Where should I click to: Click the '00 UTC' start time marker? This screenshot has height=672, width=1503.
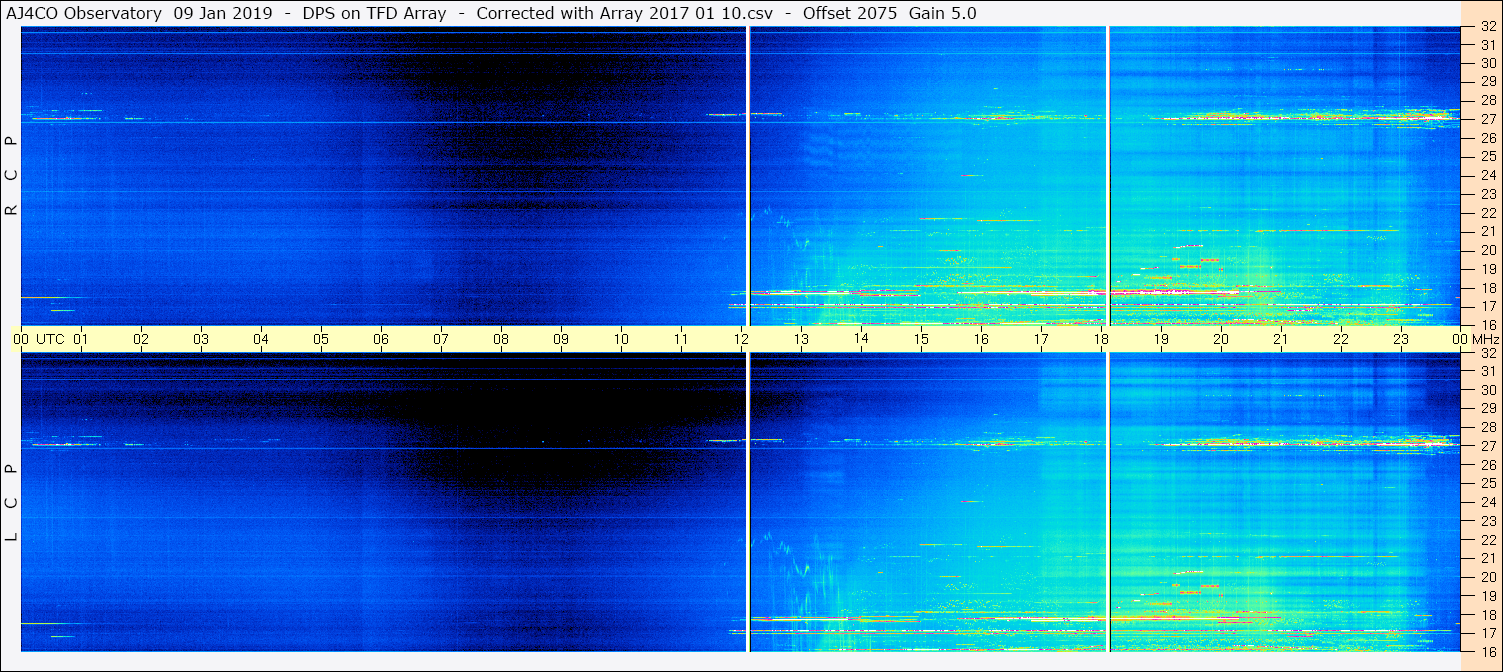coord(39,339)
